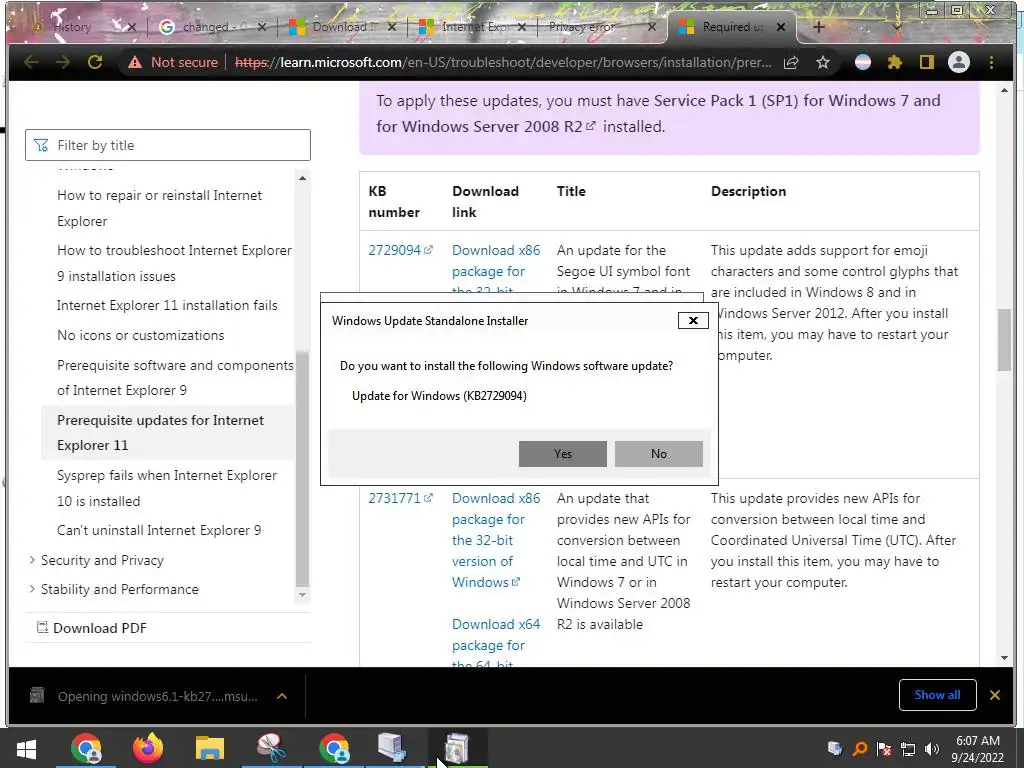
Task: Open 'How to repair or reinstall Internet Explorer'
Action: tap(159, 208)
